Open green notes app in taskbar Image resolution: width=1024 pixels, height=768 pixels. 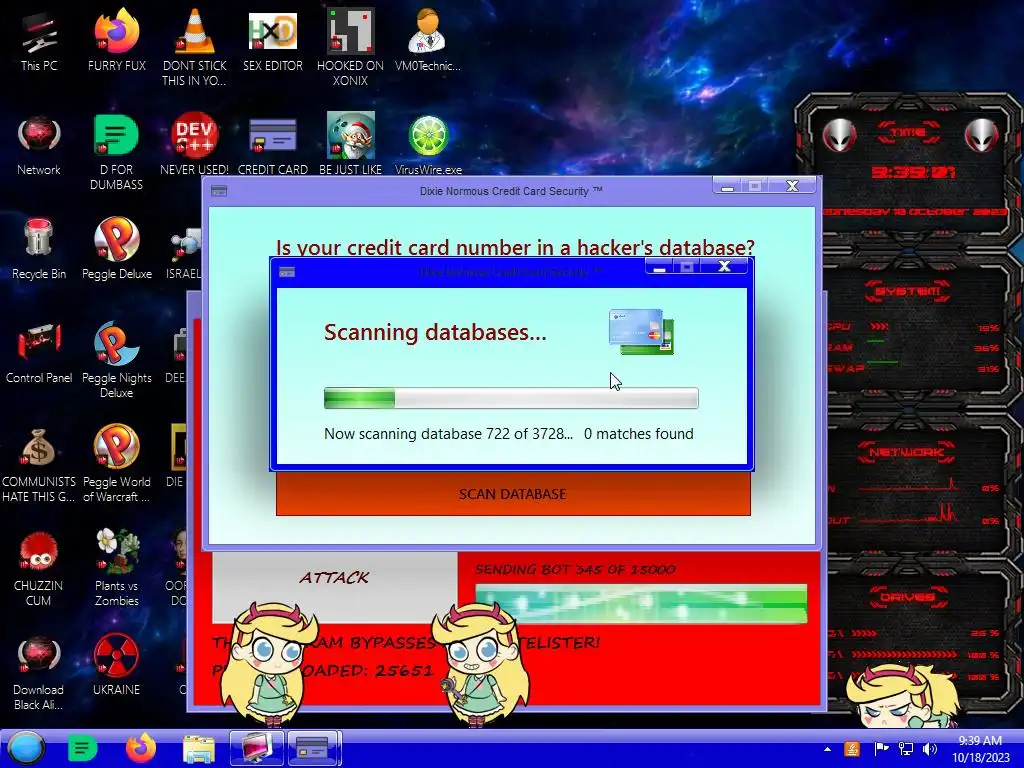click(82, 748)
